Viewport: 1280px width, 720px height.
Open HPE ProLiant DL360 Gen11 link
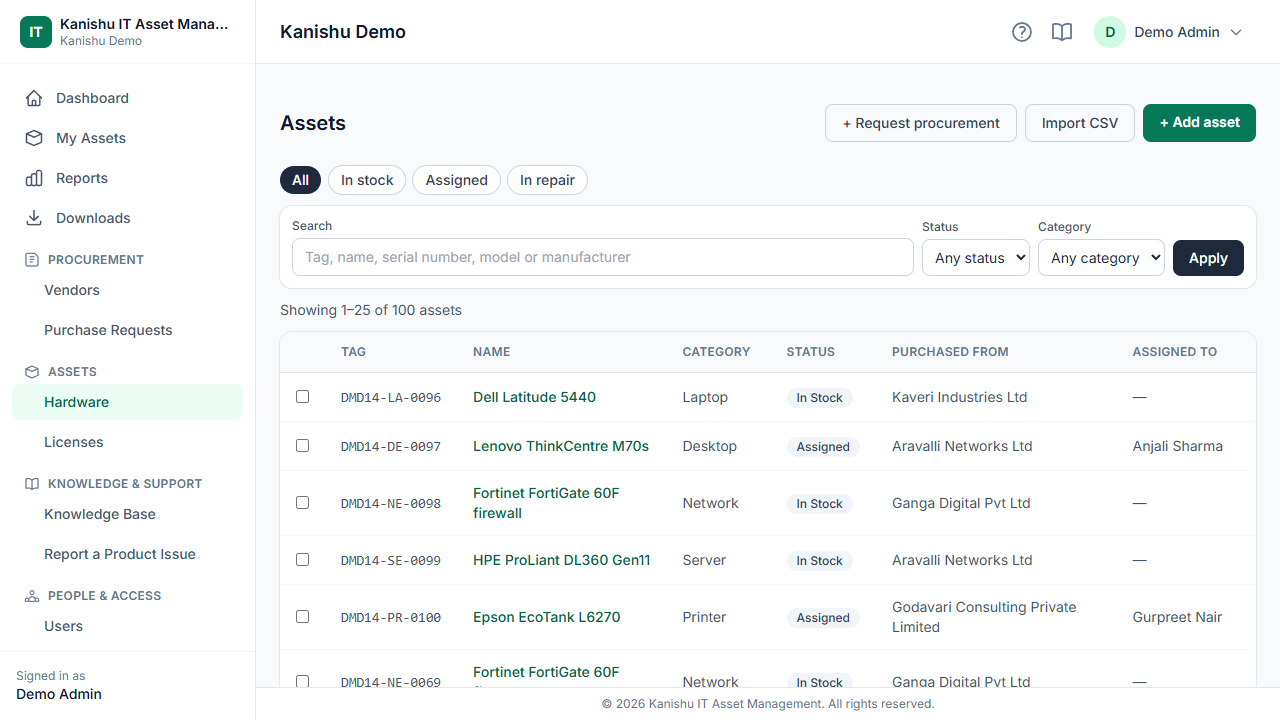(x=562, y=560)
